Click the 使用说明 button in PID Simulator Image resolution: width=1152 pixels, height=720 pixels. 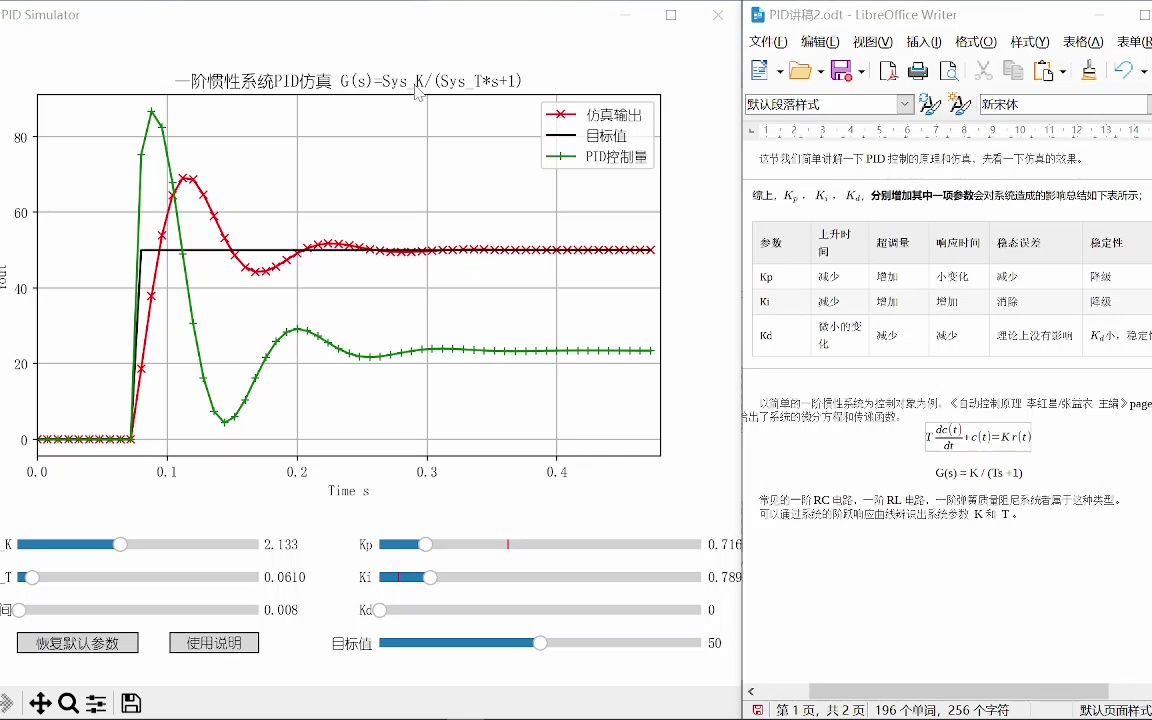pos(213,643)
